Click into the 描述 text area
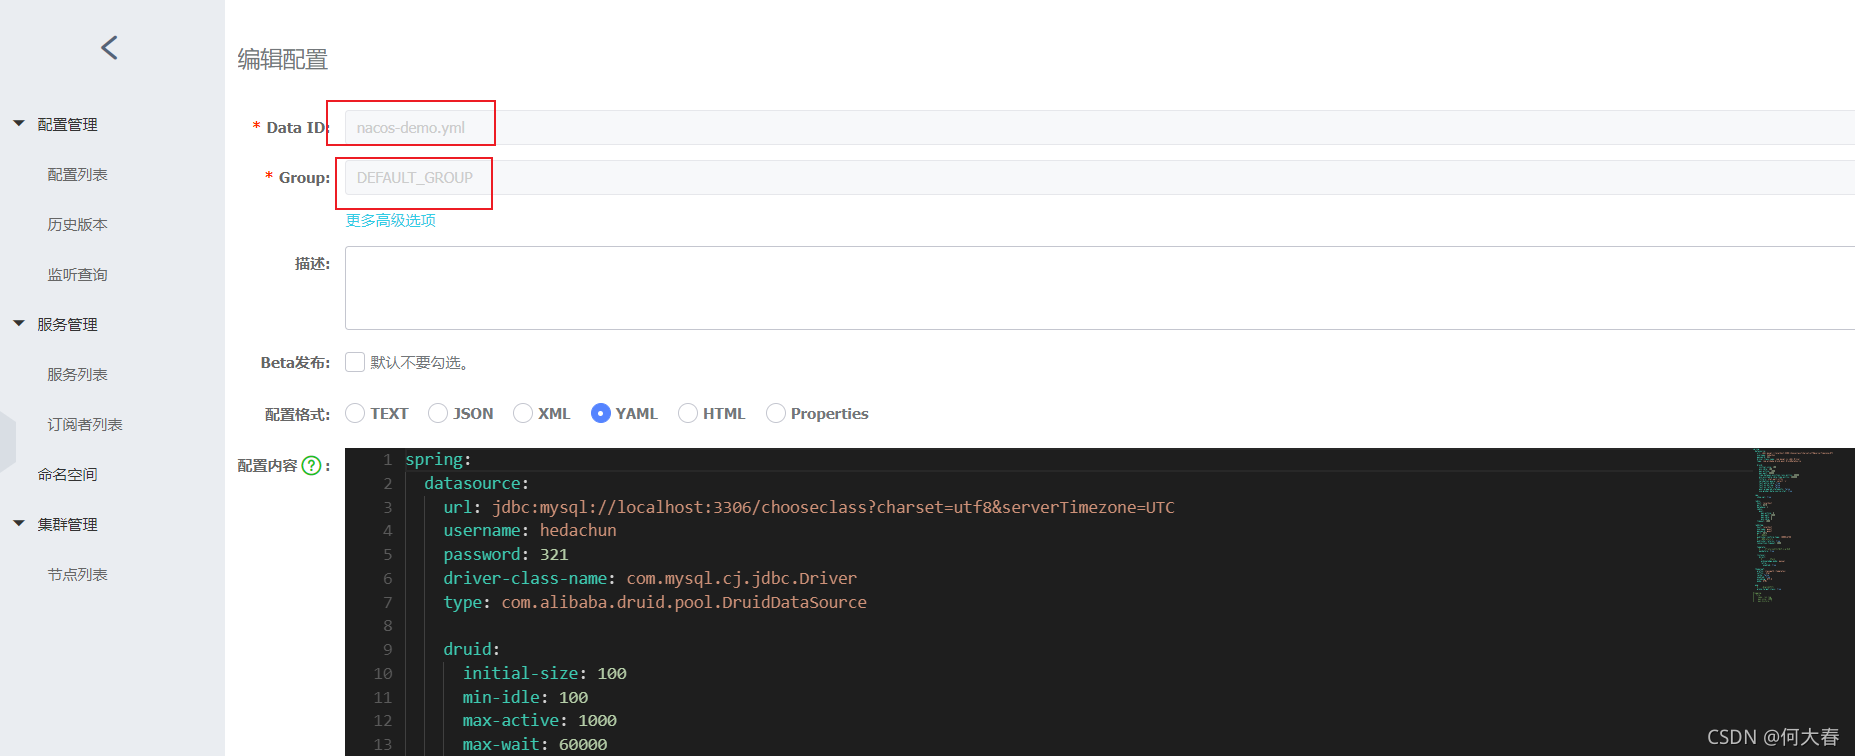Screen dimensions: 1855x756 coord(1100,288)
